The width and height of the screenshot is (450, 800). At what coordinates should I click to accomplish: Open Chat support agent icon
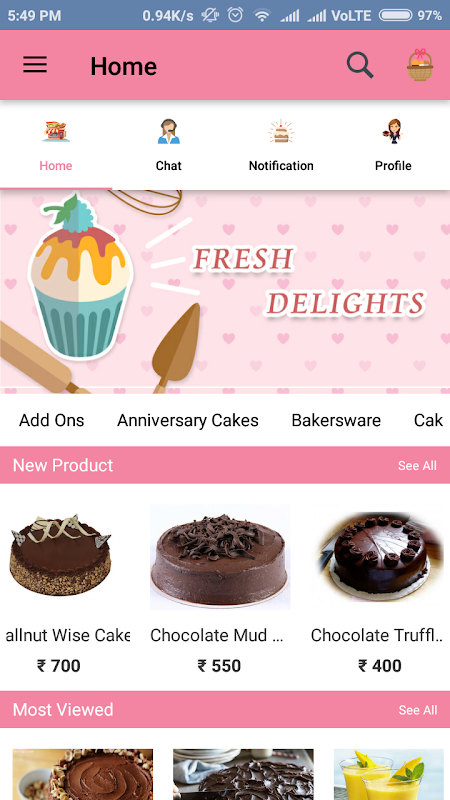click(168, 131)
